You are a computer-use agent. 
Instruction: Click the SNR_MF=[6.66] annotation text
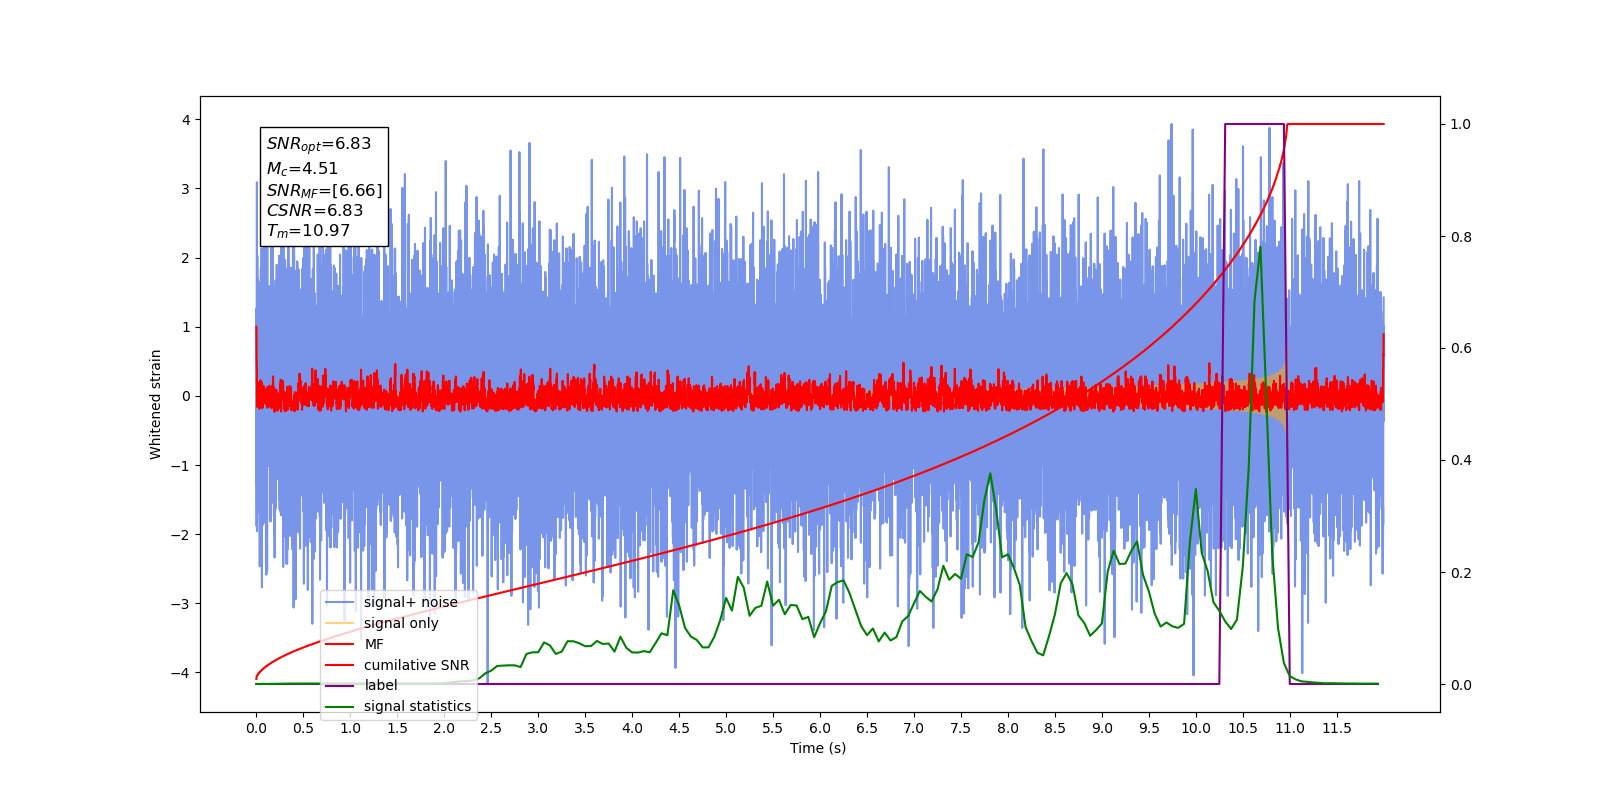pos(324,190)
